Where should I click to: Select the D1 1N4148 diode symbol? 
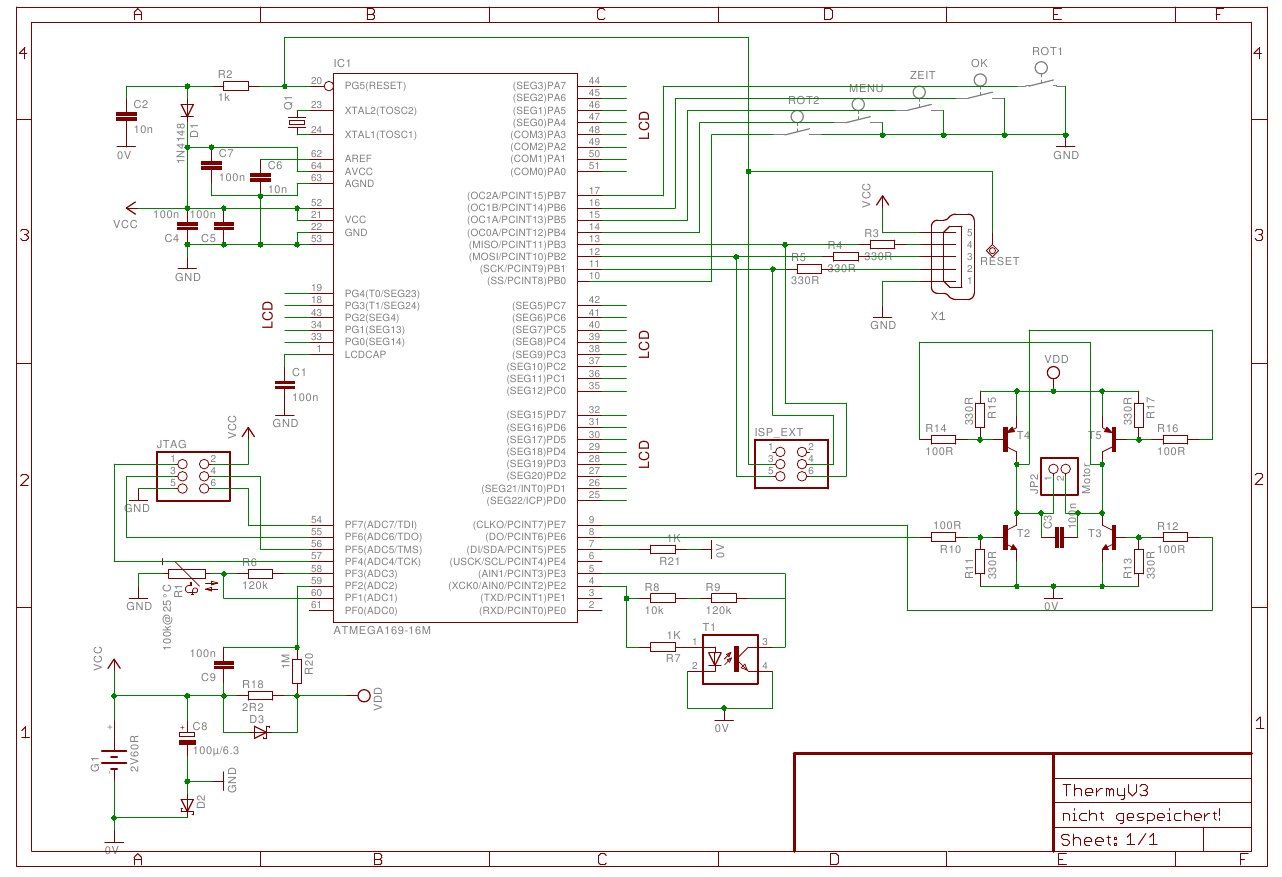tap(186, 111)
